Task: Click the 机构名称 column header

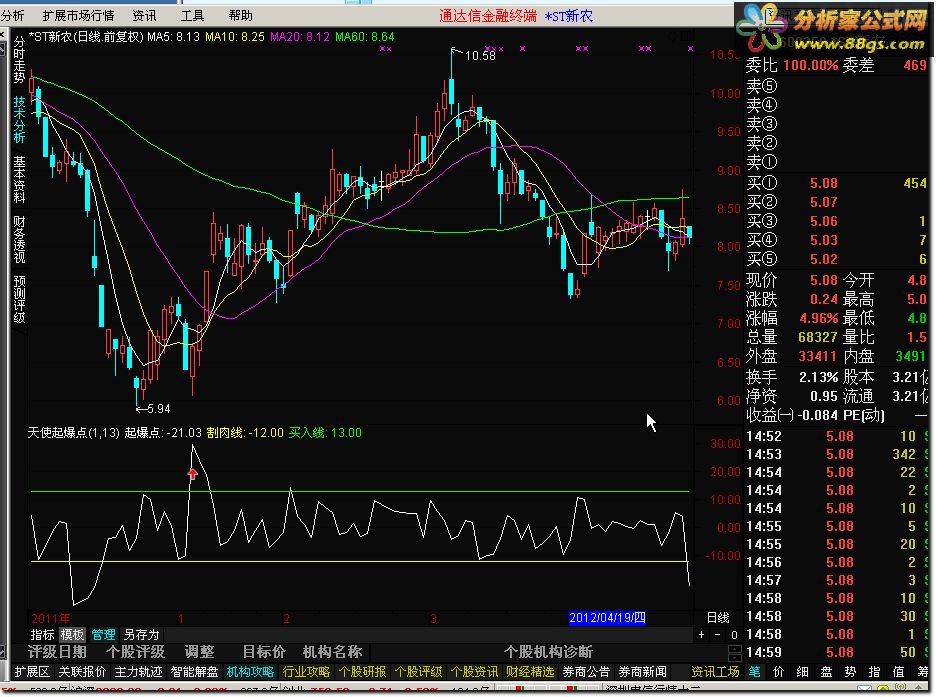Action: [x=332, y=652]
